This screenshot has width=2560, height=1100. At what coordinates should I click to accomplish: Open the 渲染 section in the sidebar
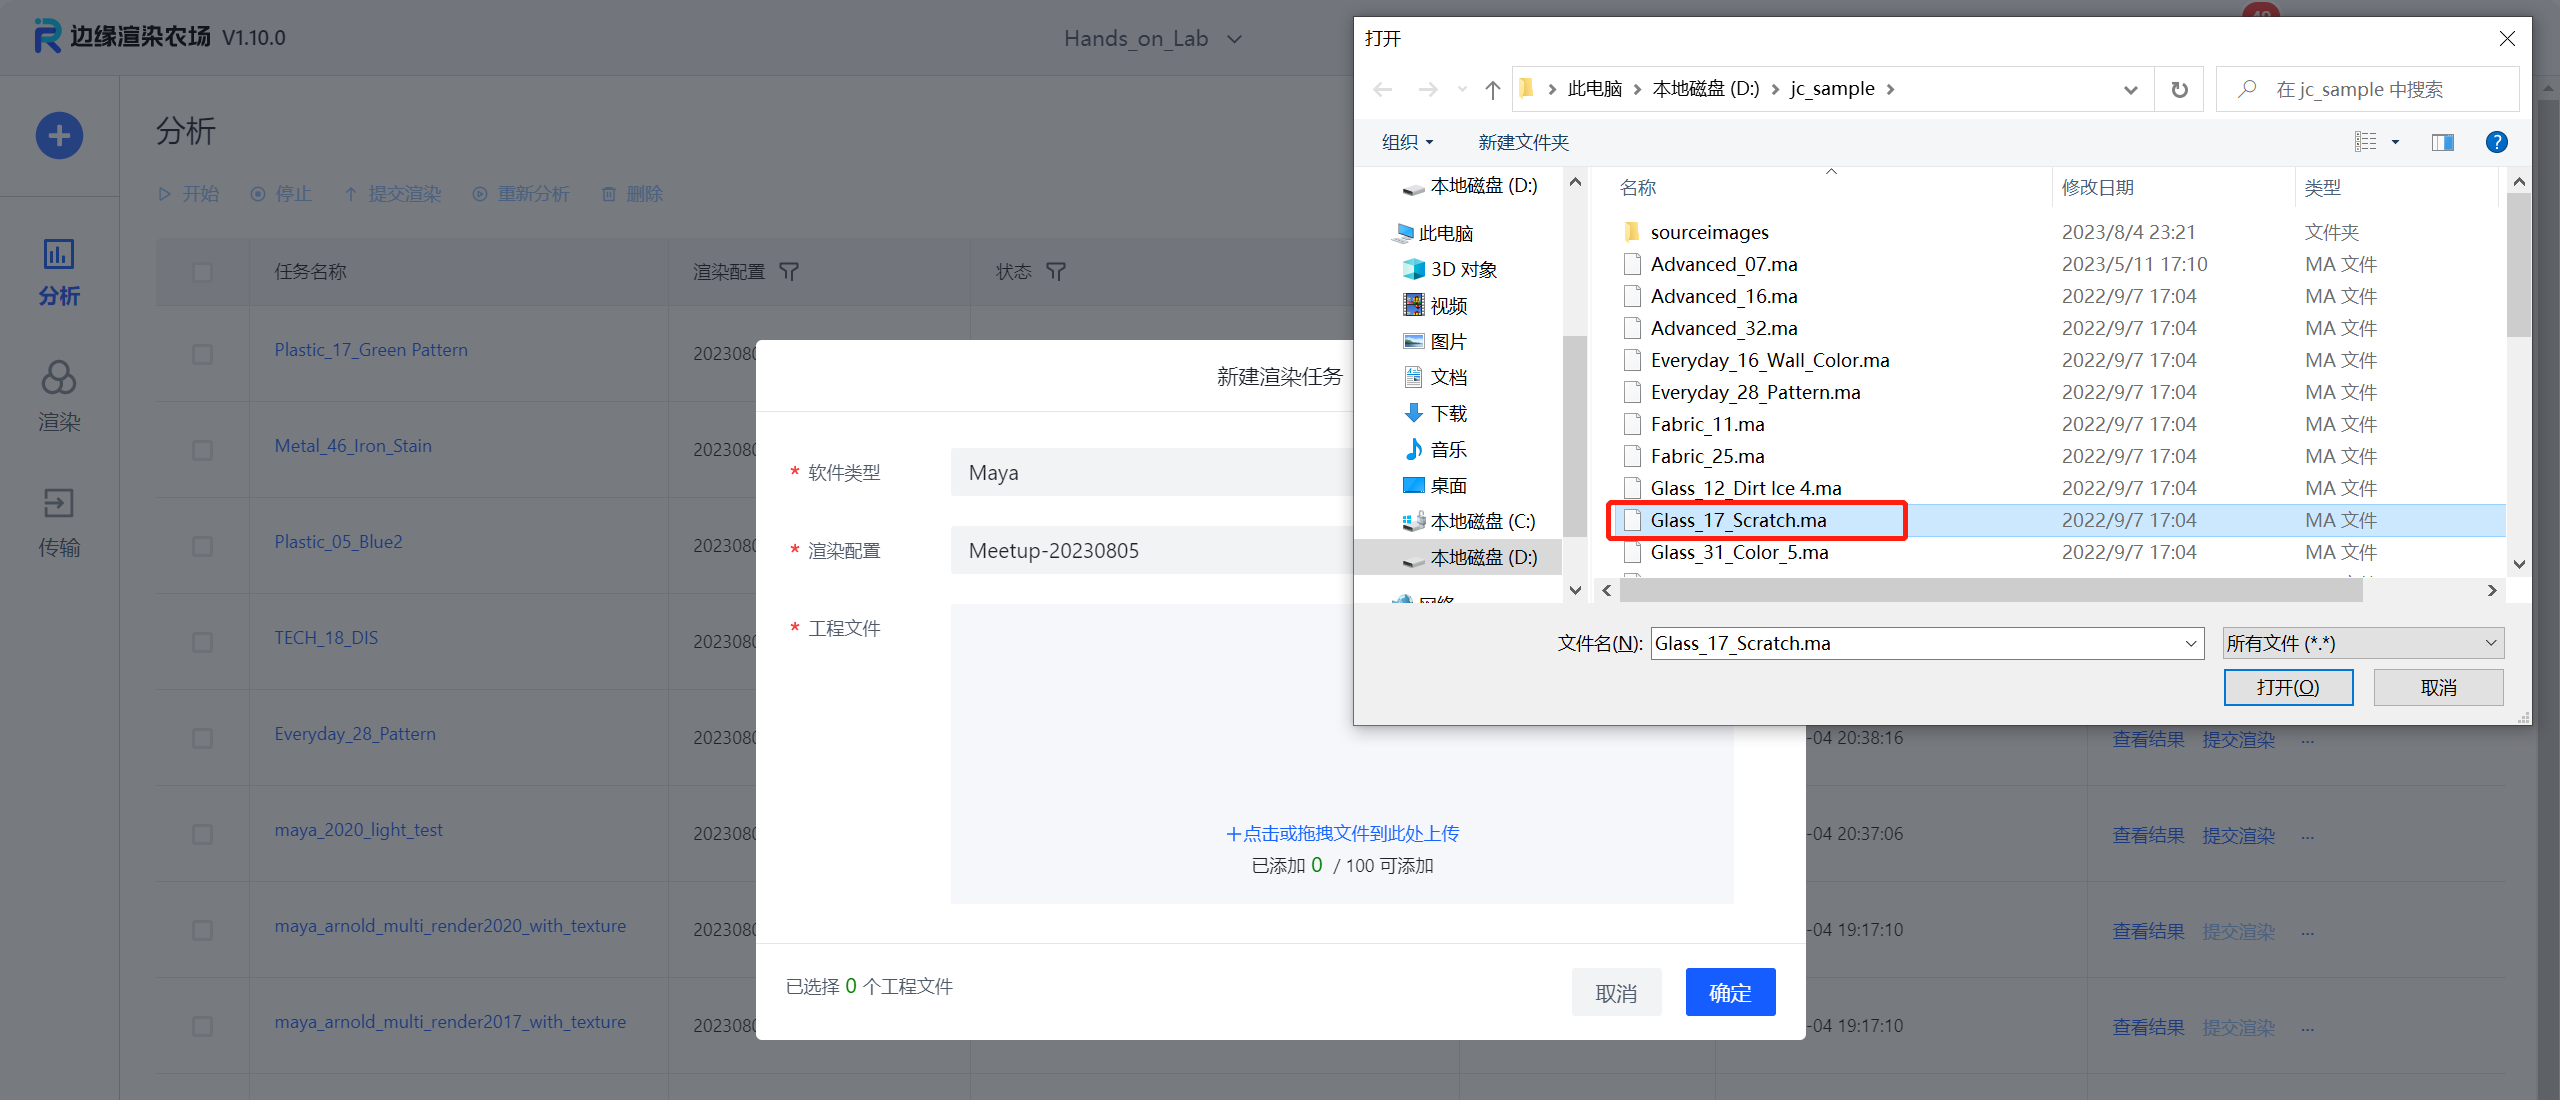[59, 395]
